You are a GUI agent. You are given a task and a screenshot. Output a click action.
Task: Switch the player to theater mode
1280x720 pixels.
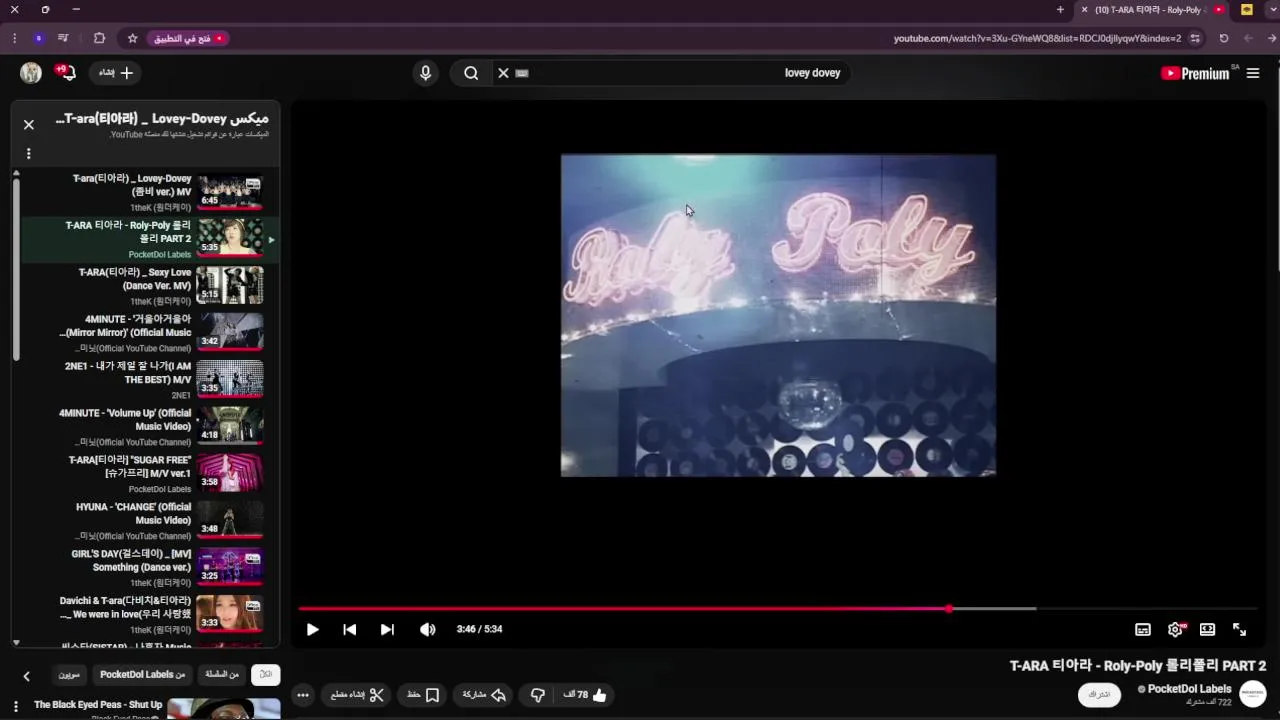pyautogui.click(x=1207, y=629)
